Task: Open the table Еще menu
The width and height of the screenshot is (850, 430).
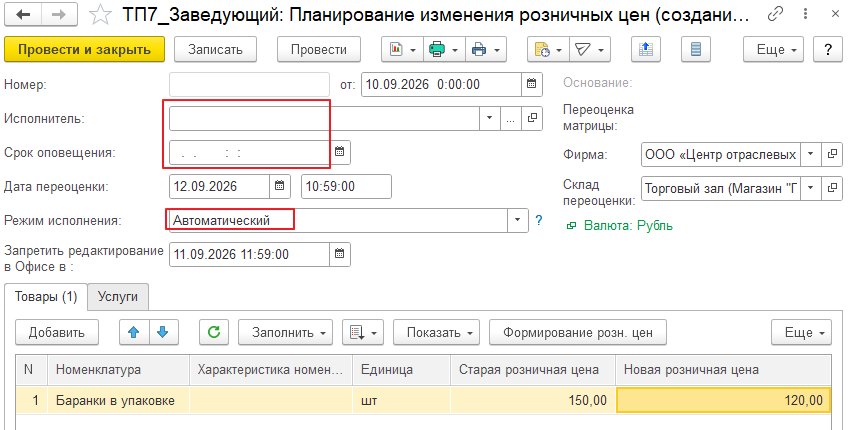Action: click(801, 332)
